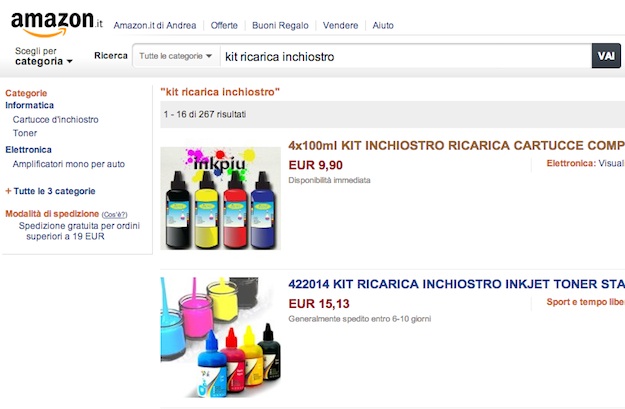
Task: Expand Scegli per categoria menu
Action: point(43,56)
